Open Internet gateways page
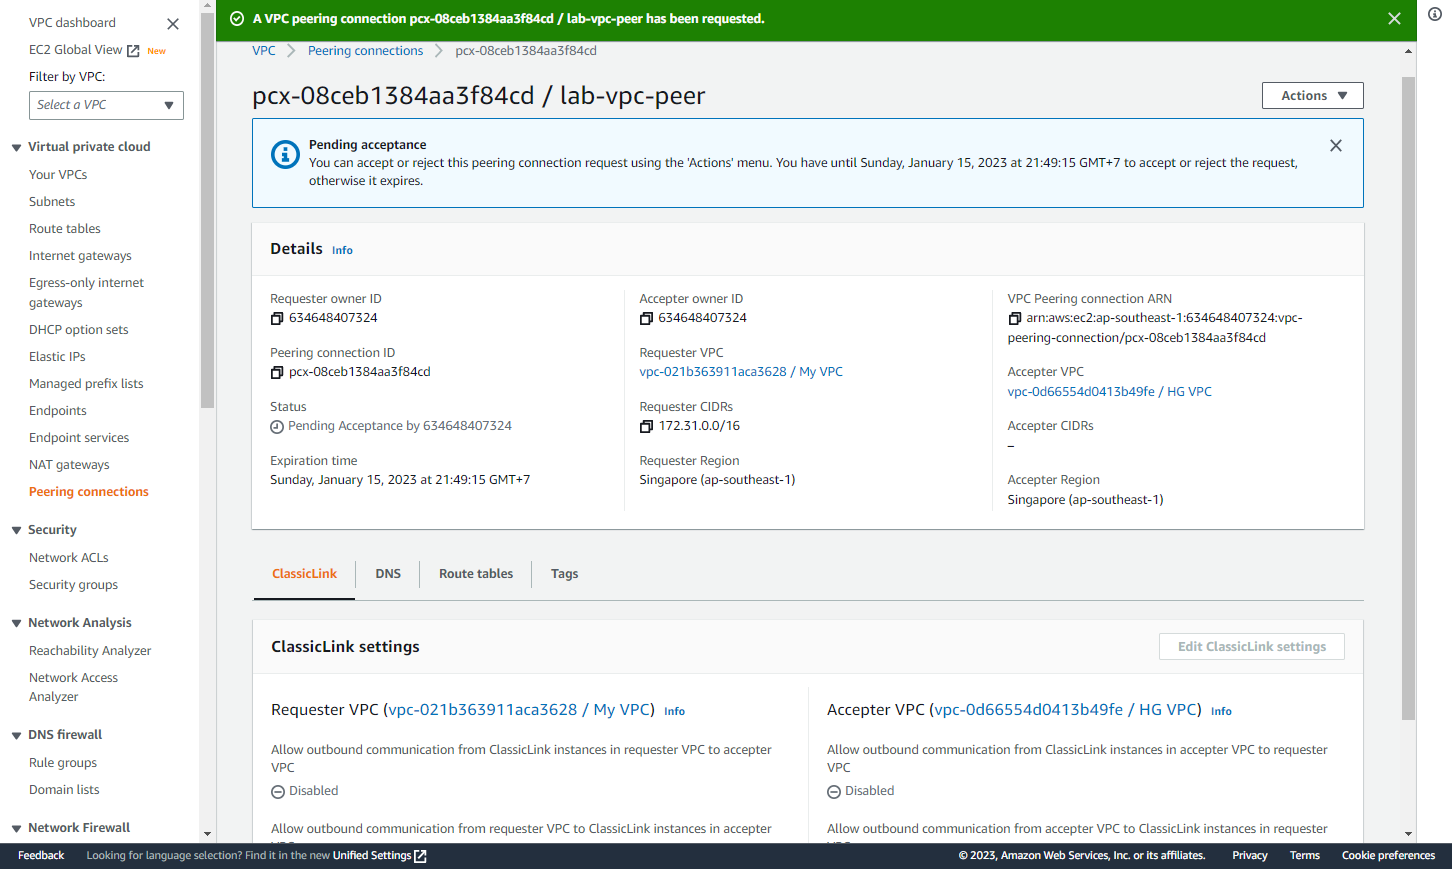The height and width of the screenshot is (869, 1452). [x=80, y=256]
